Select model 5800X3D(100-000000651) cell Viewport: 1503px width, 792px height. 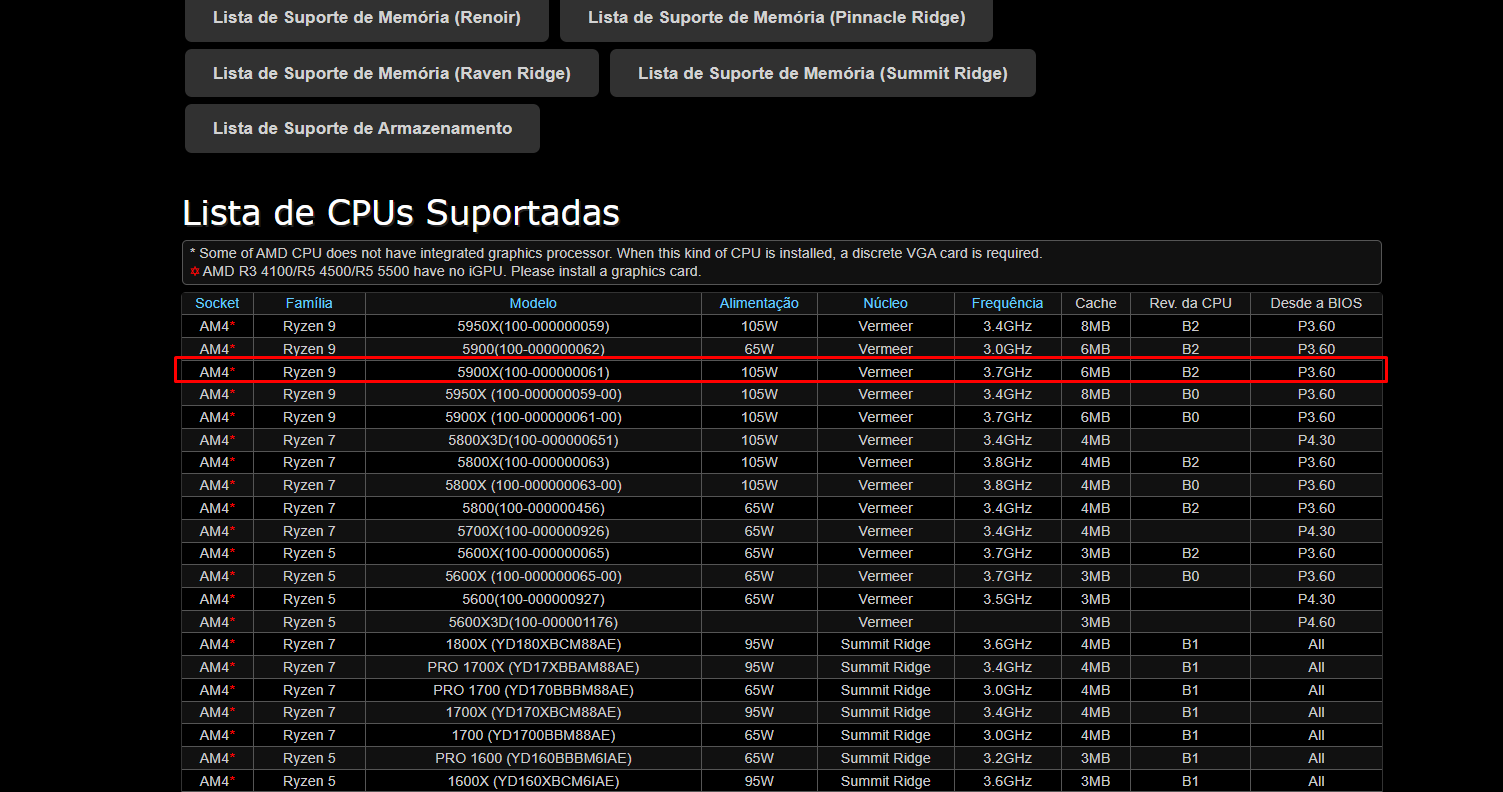[533, 440]
